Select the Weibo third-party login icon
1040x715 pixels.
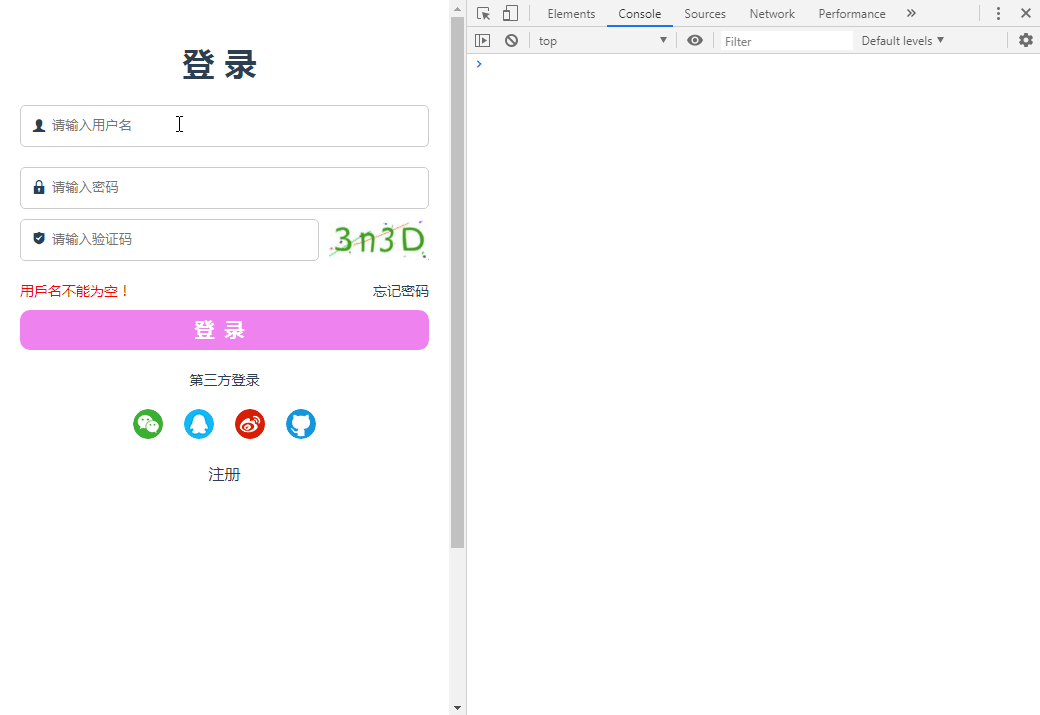coord(249,424)
